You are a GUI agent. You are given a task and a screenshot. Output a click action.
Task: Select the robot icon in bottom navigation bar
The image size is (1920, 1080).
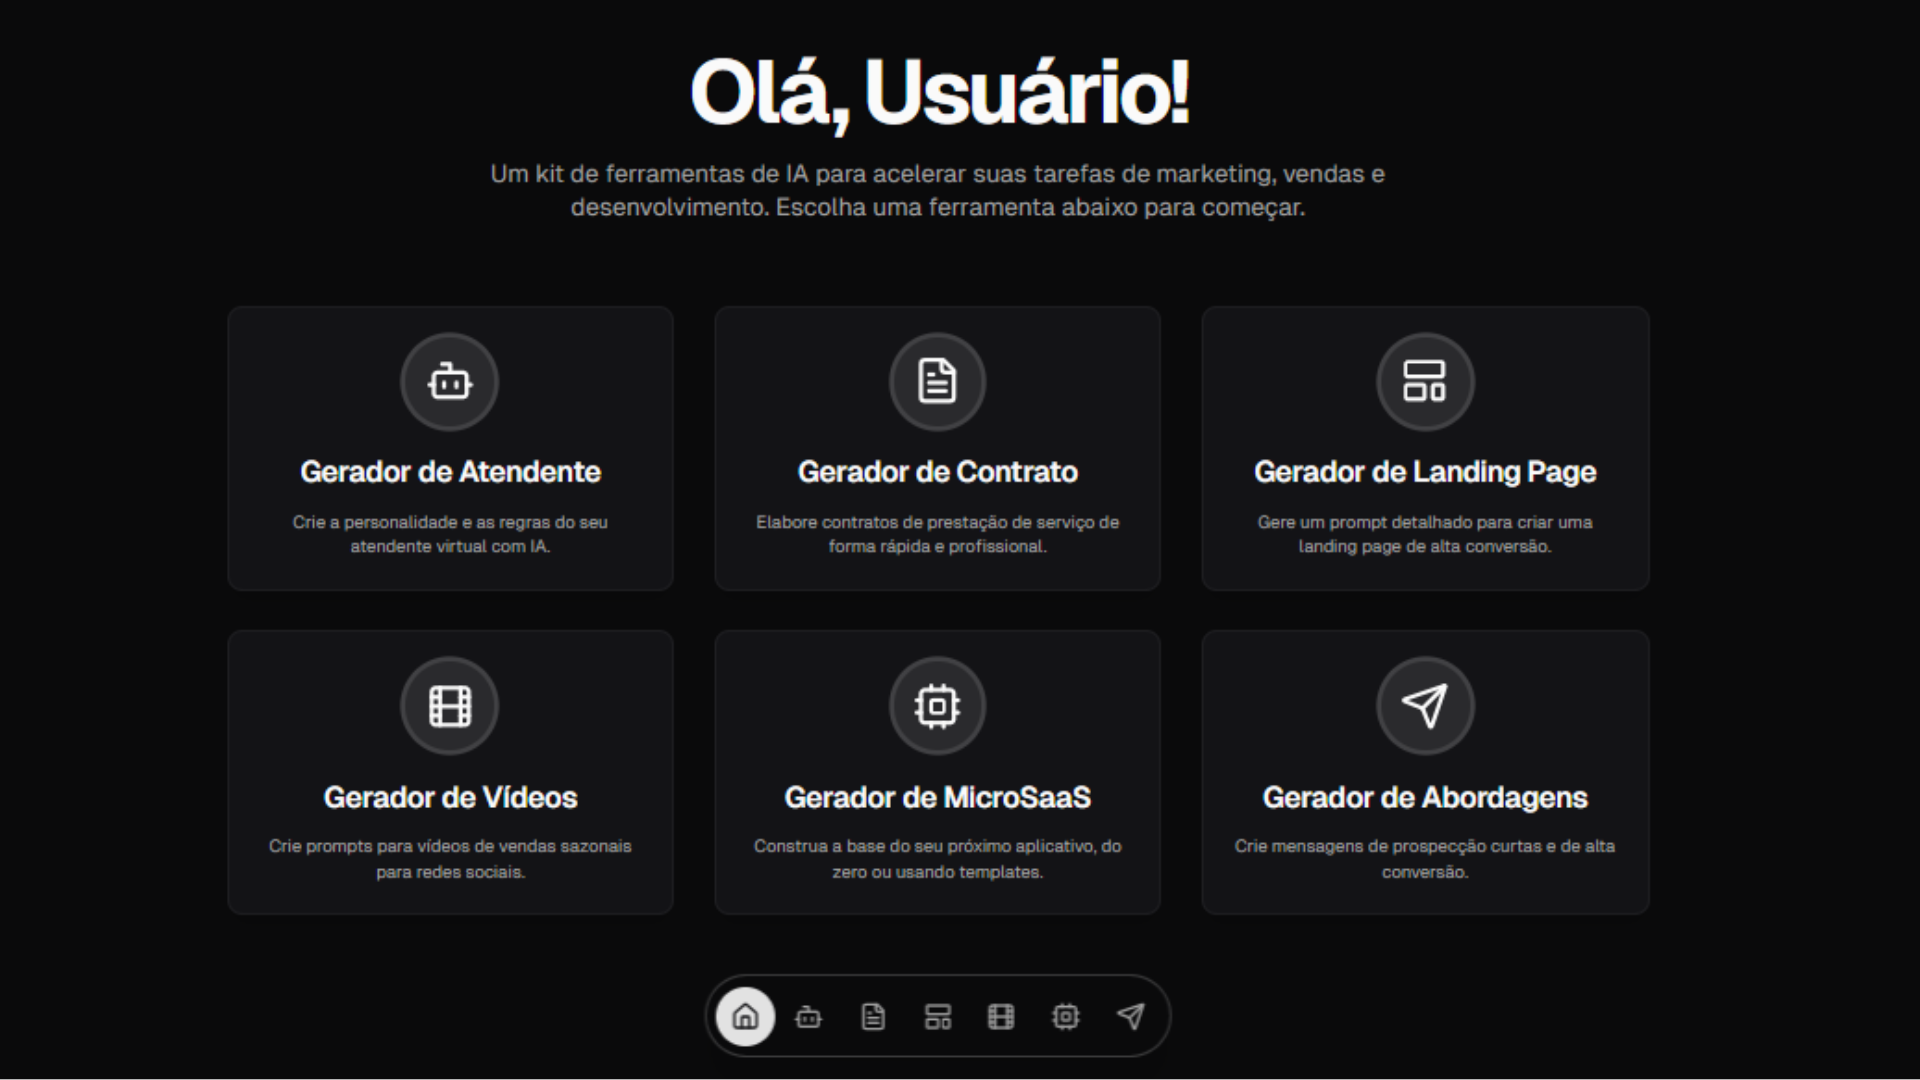(x=809, y=1016)
